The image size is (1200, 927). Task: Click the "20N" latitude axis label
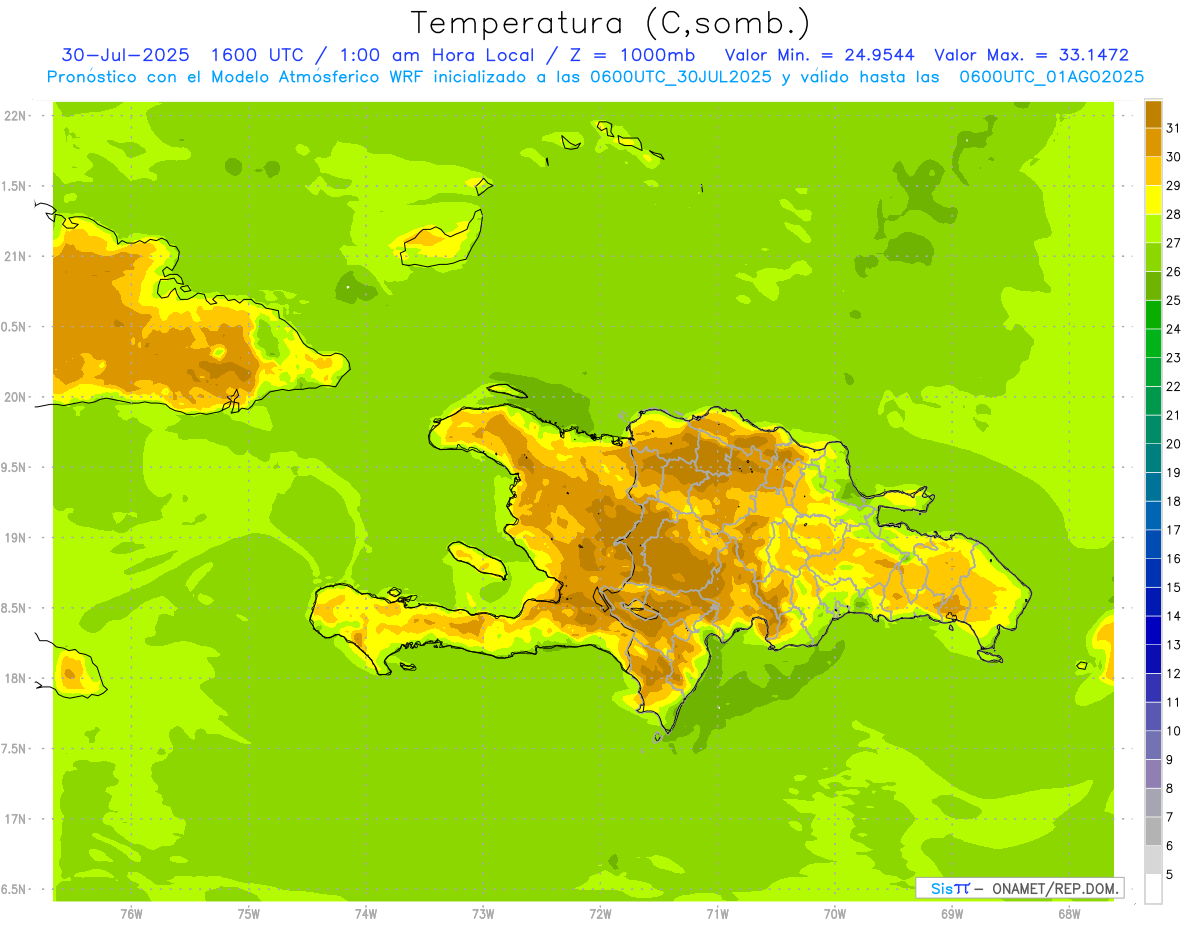[x=14, y=397]
